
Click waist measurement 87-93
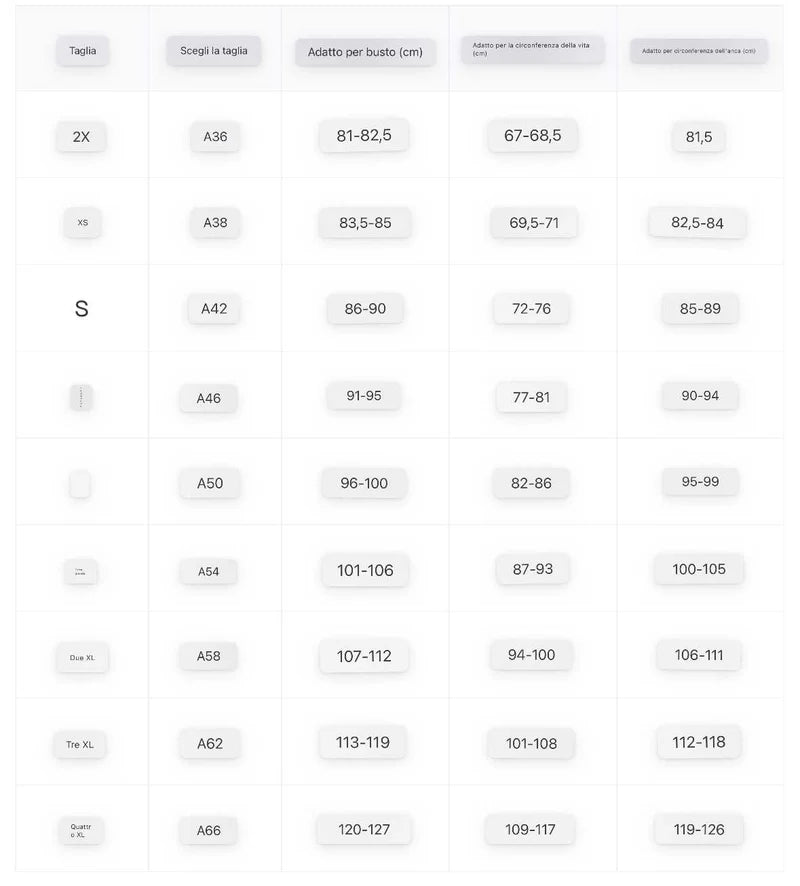click(x=532, y=569)
